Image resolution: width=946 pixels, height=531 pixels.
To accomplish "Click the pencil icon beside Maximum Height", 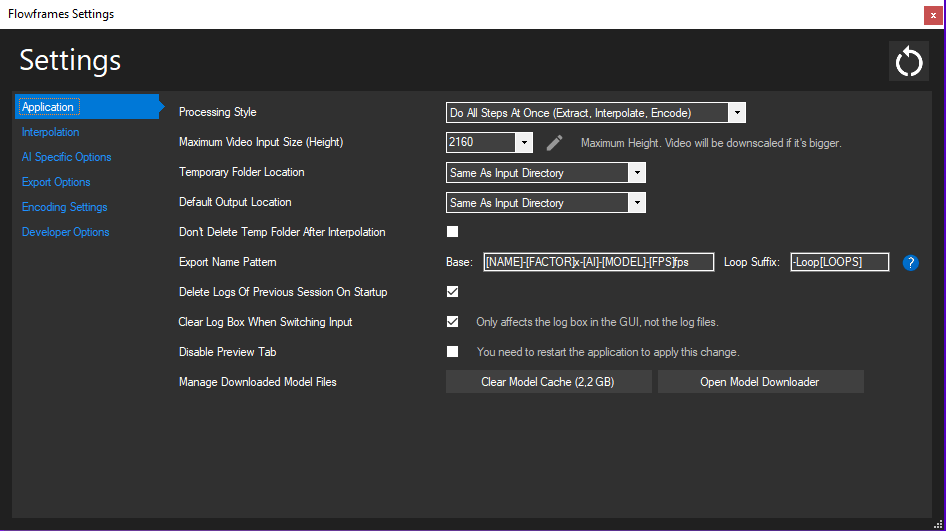I will [554, 143].
